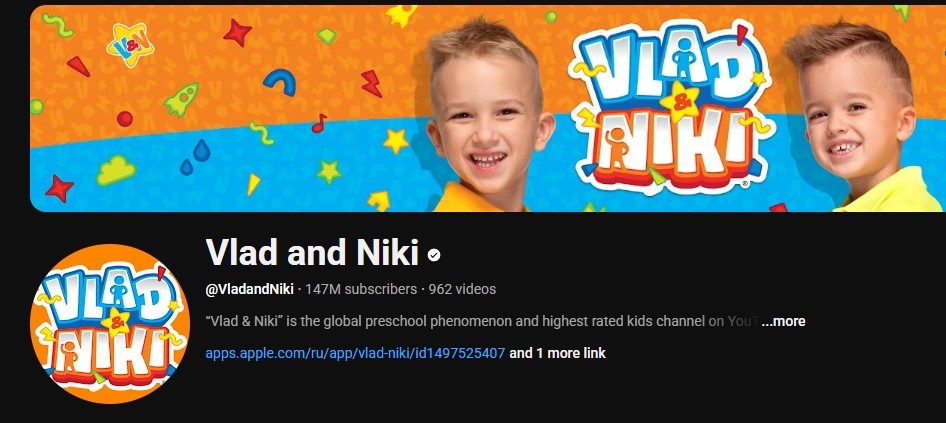Click the 962 videos count
Viewport: 946px width, 423px height.
click(x=462, y=289)
